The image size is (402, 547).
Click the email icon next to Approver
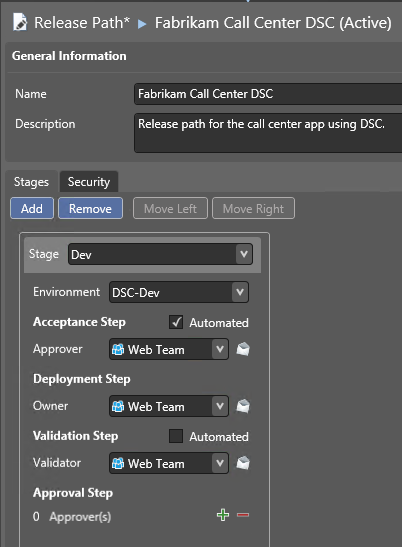pos(243,349)
